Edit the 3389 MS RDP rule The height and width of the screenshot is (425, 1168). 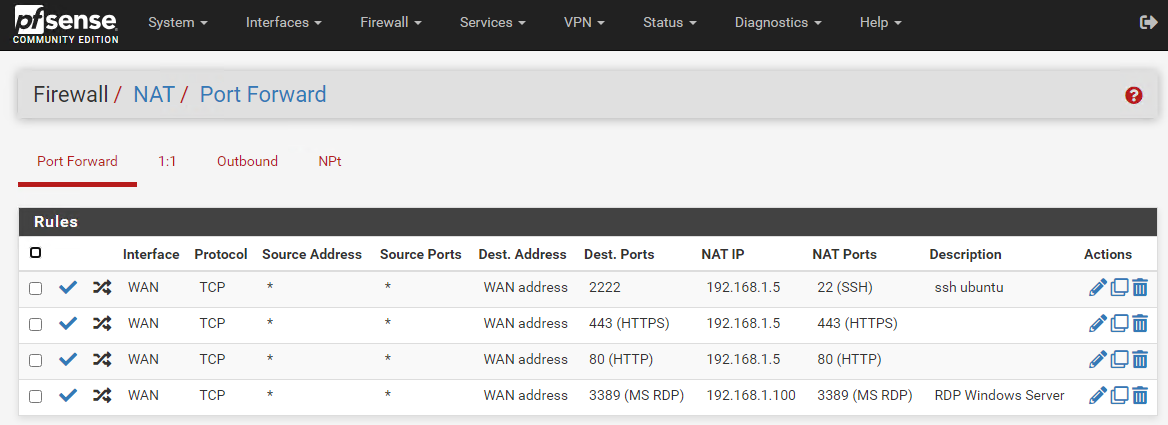pos(1098,396)
